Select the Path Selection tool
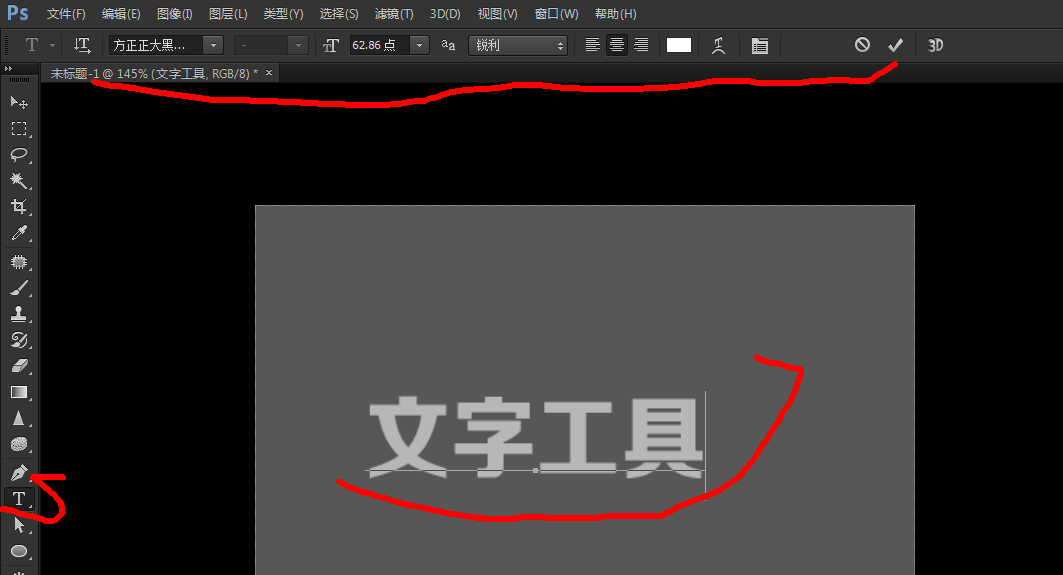 [19, 525]
